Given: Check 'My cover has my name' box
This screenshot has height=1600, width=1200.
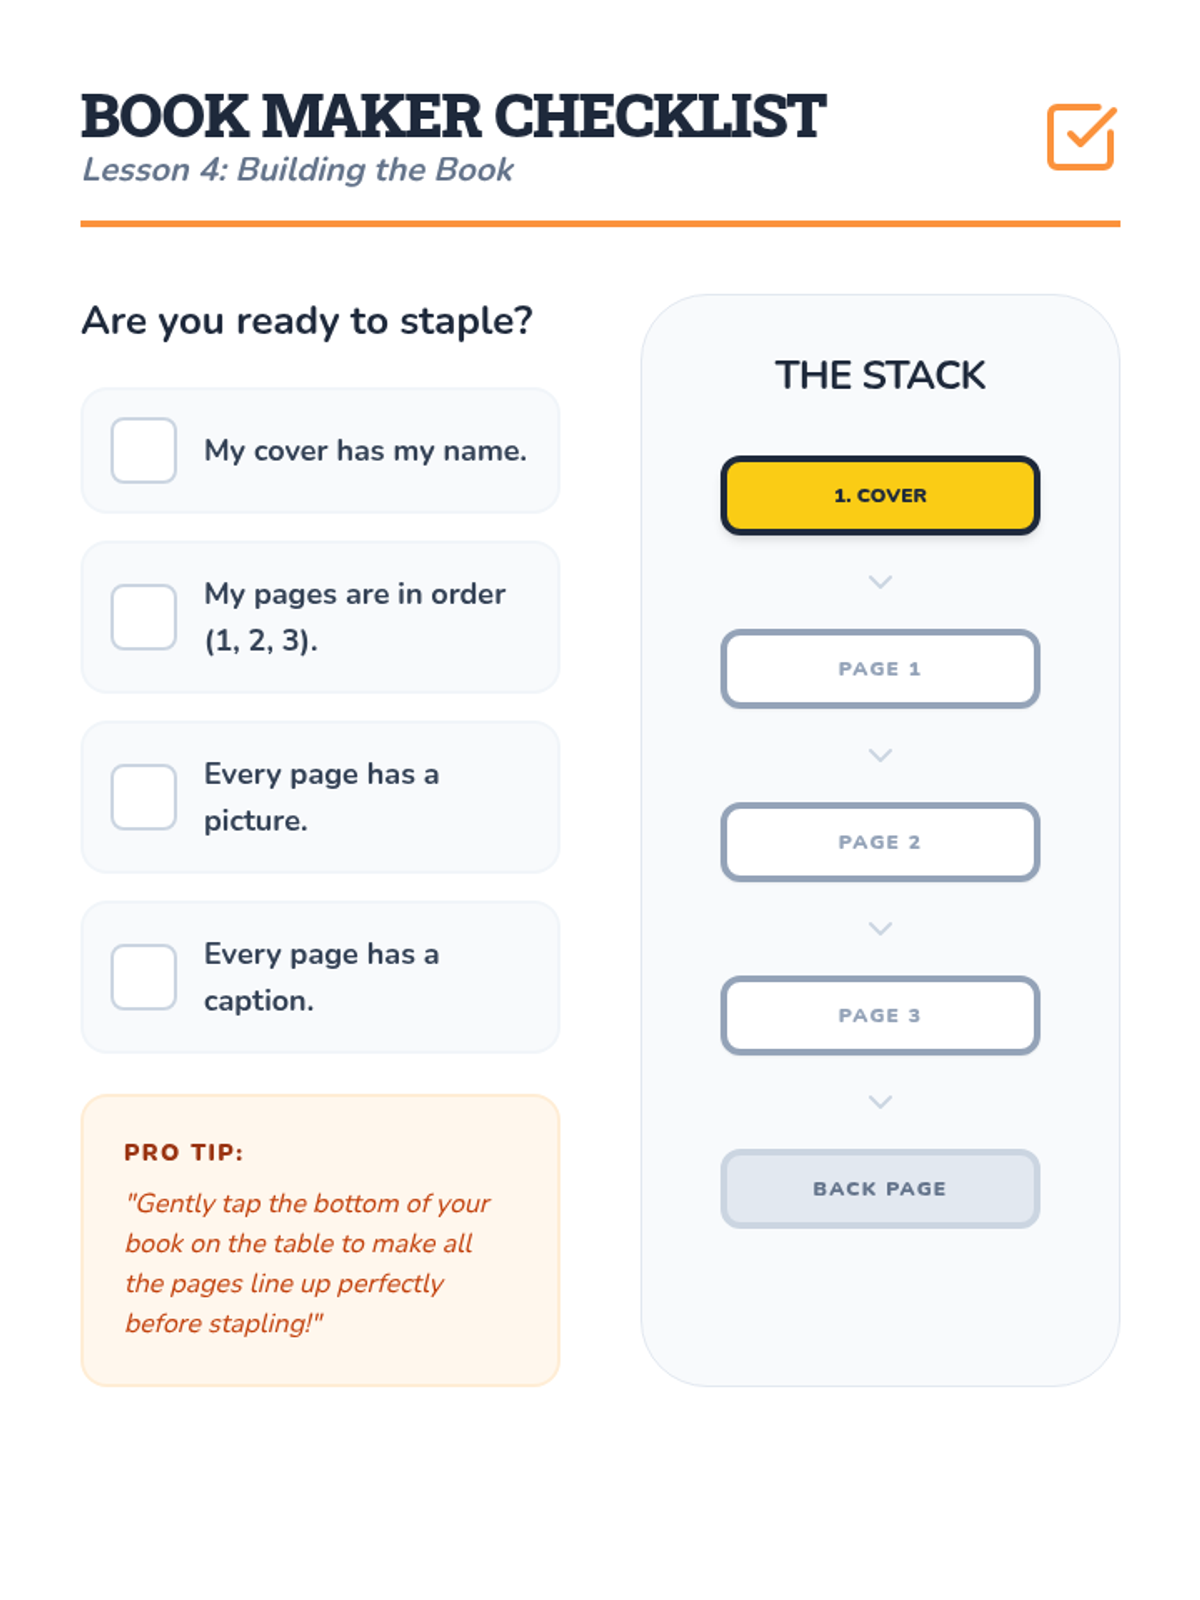Looking at the screenshot, I should tap(144, 450).
